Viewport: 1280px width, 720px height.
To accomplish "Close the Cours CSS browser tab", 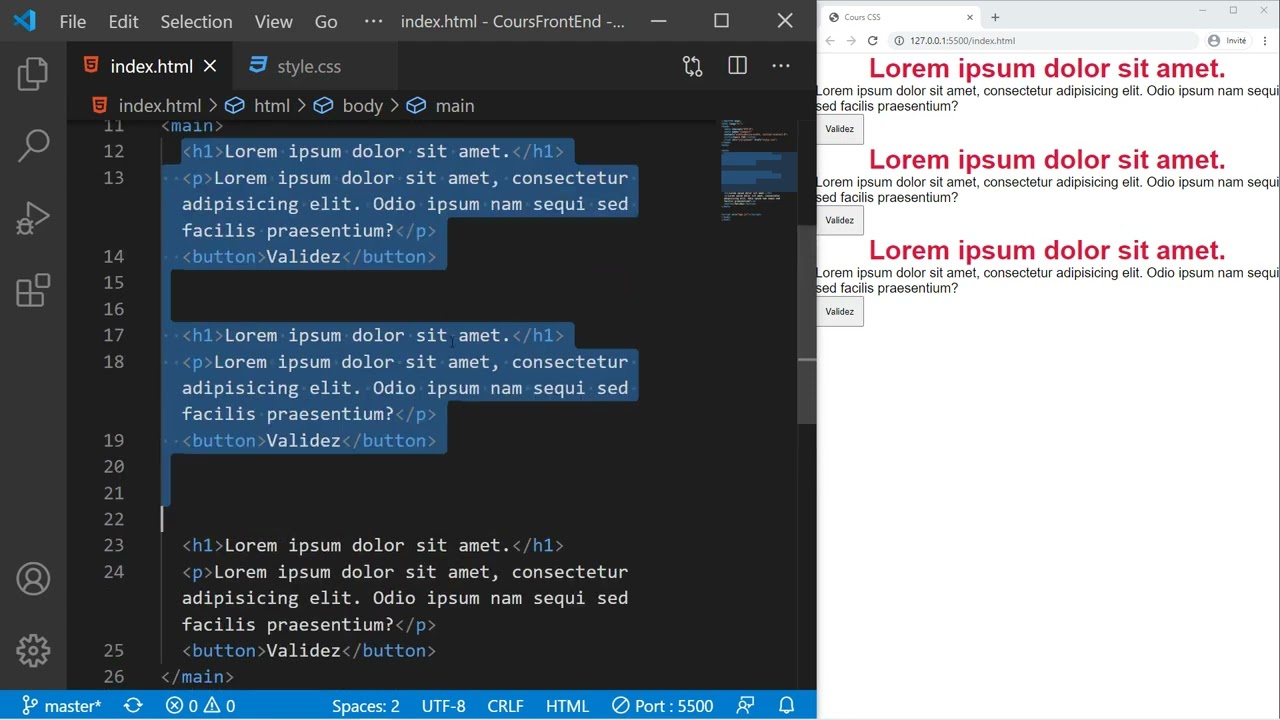I will (x=969, y=17).
